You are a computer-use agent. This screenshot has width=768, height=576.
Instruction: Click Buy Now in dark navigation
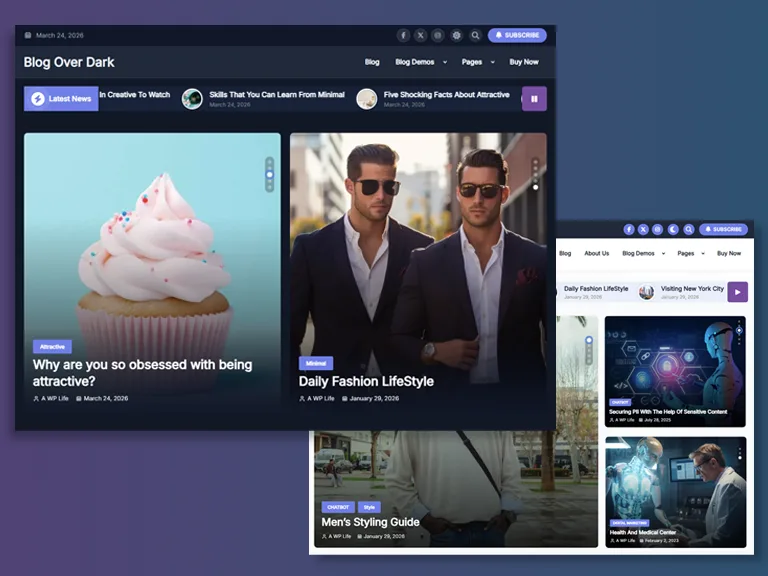pyautogui.click(x=524, y=62)
